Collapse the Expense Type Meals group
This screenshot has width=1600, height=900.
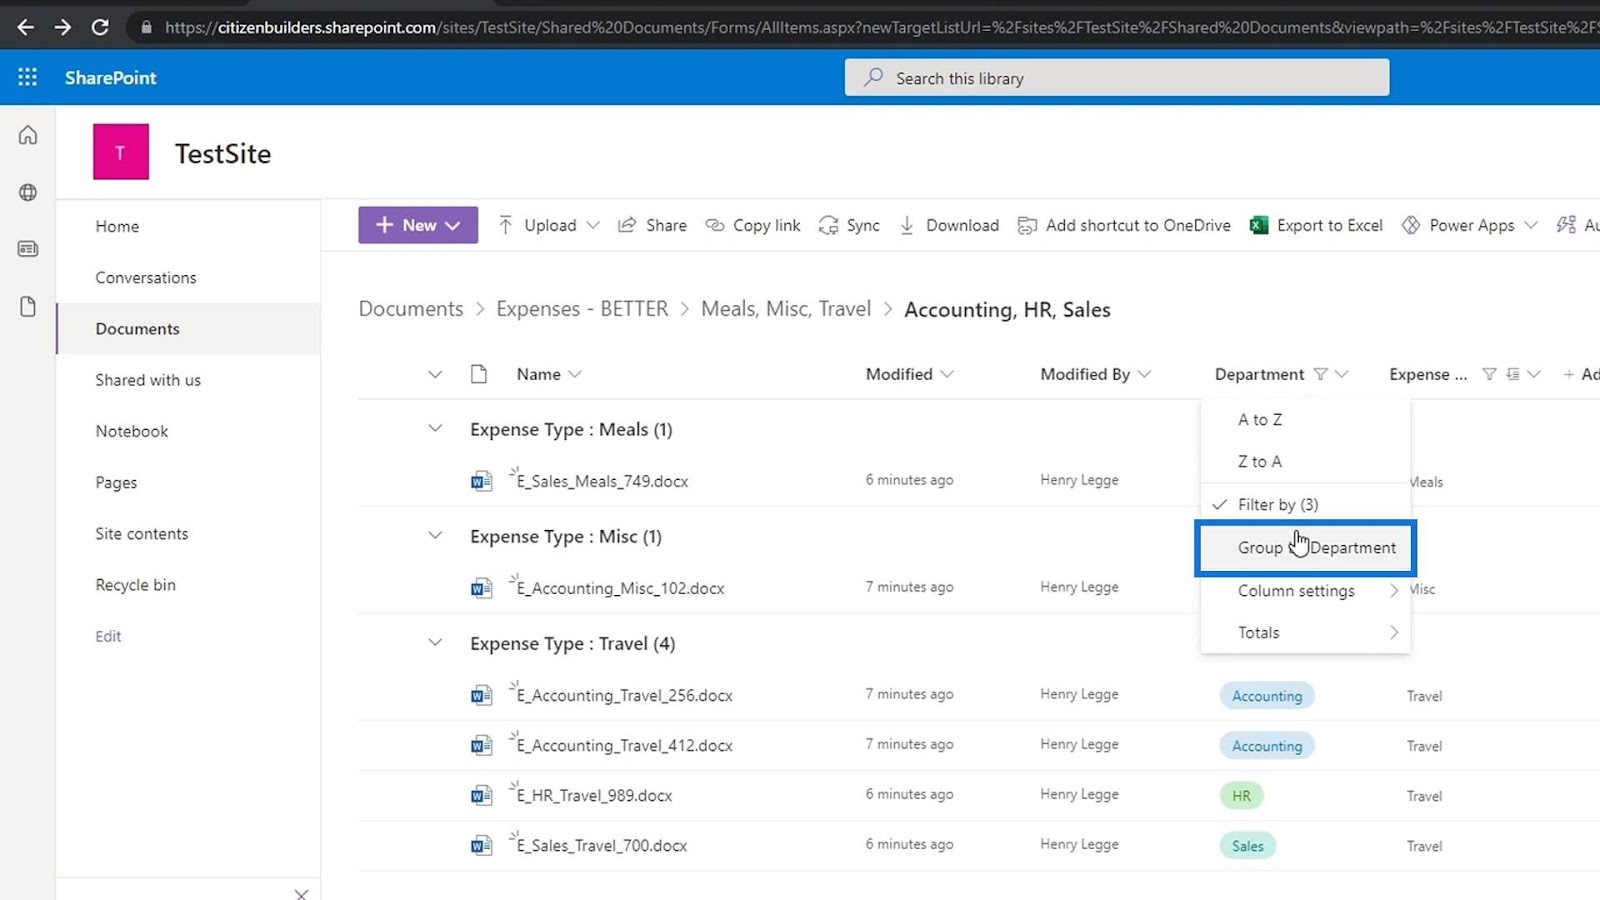tap(435, 429)
